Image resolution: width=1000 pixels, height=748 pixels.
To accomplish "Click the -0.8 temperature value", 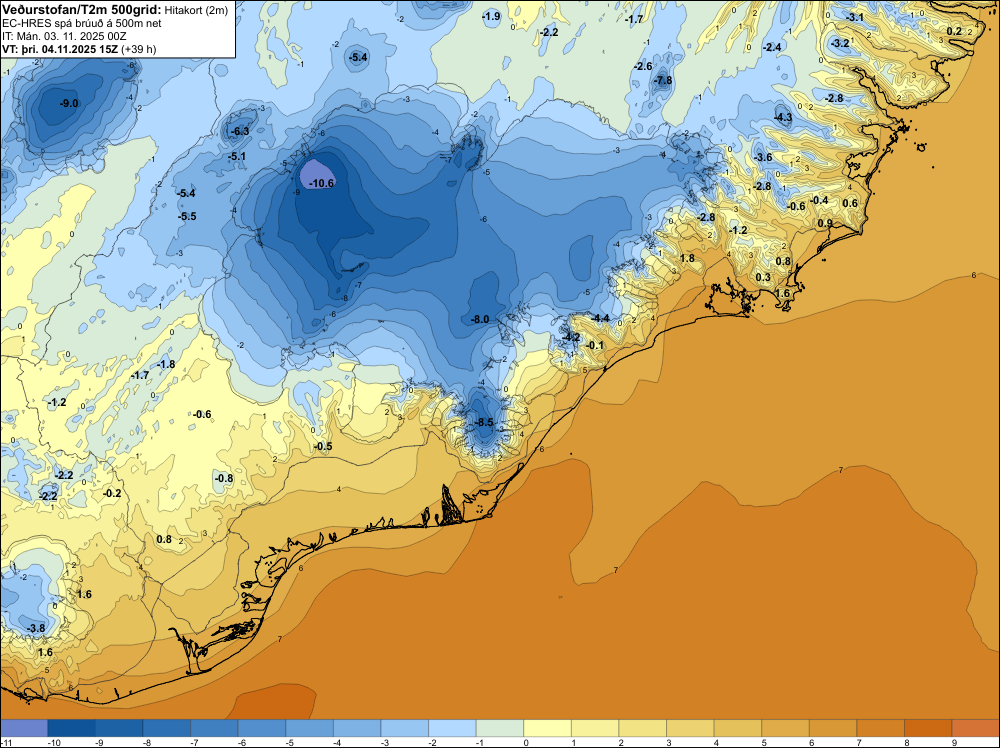I will click(223, 478).
